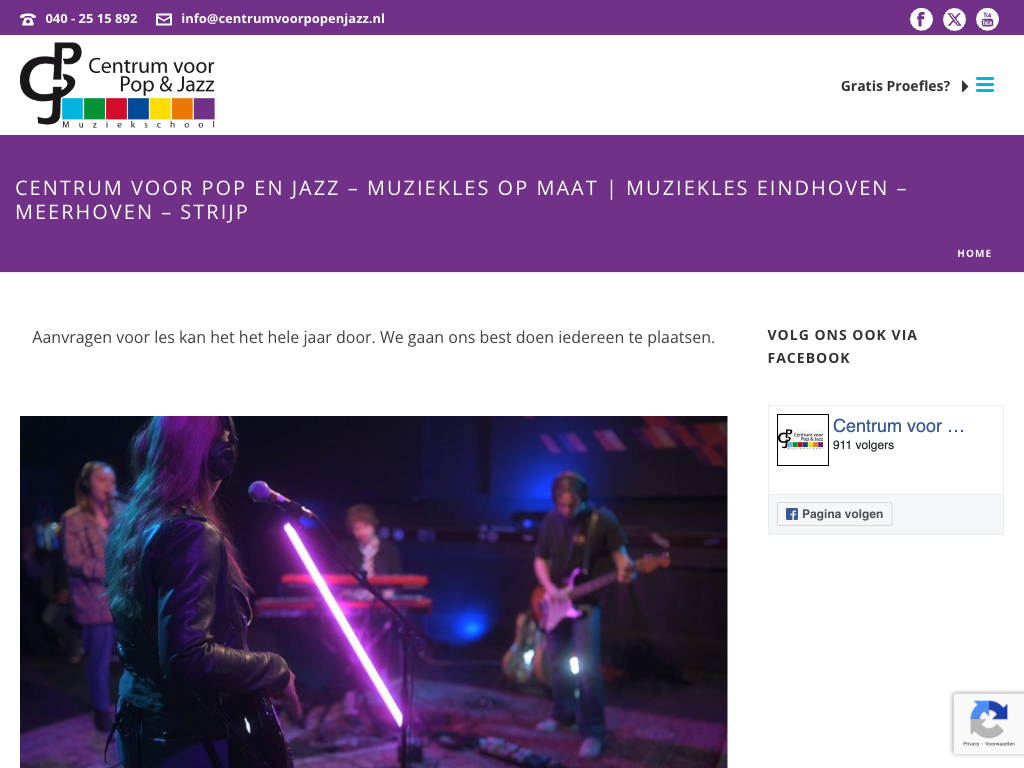Click Facebook widget page profile thumbnail

pos(803,440)
